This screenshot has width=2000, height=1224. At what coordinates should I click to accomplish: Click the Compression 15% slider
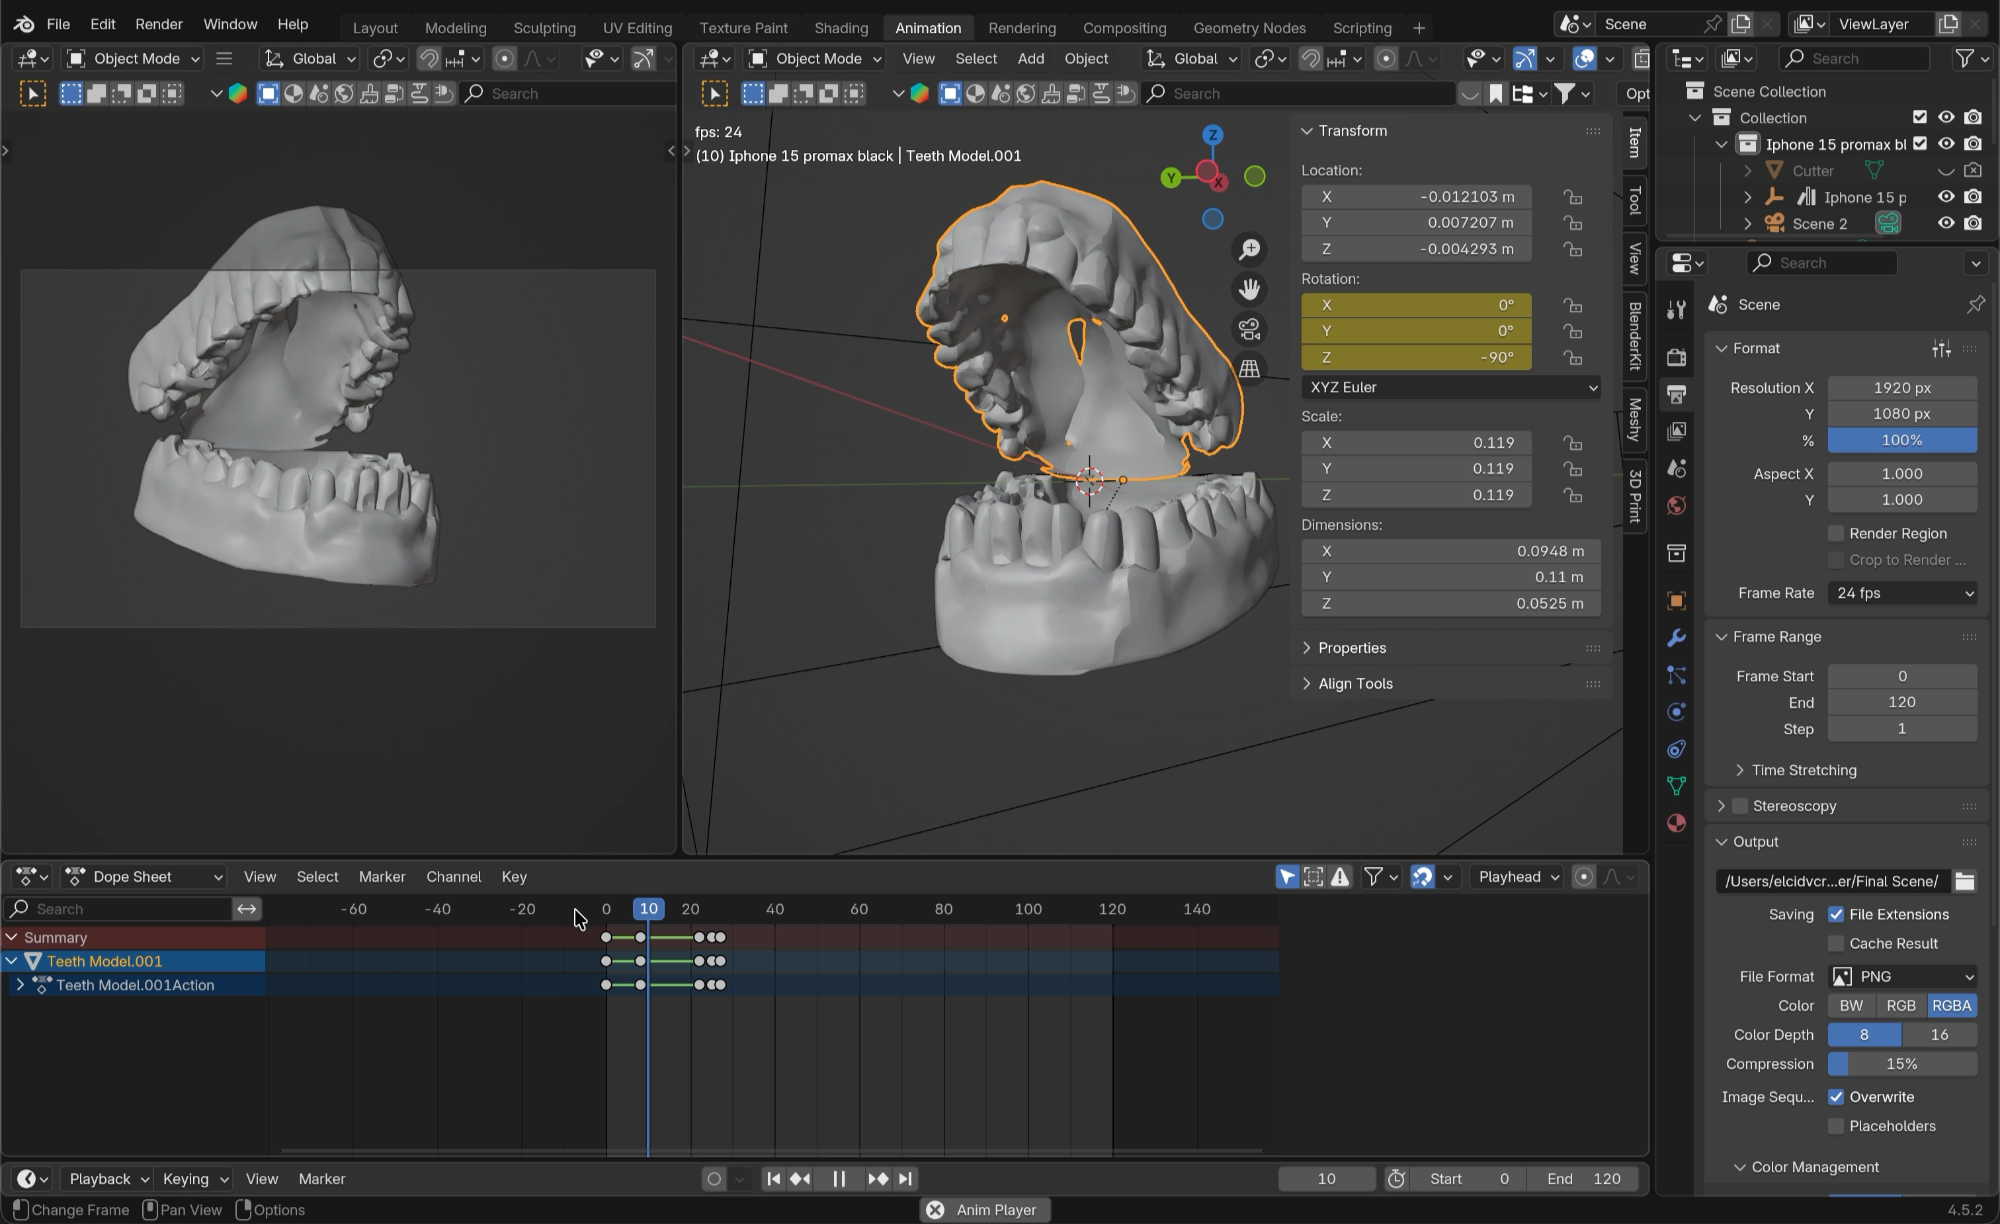click(1903, 1064)
